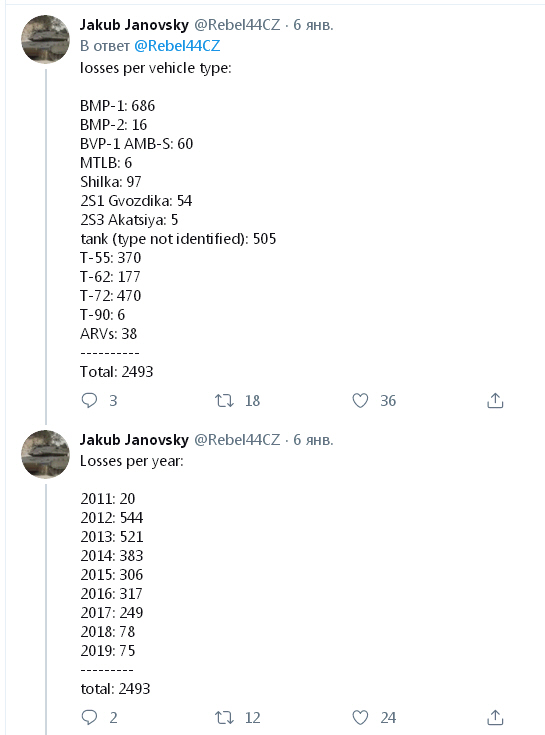The height and width of the screenshot is (735, 545).
Task: Reply to the Losses per year tweet
Action: point(89,718)
